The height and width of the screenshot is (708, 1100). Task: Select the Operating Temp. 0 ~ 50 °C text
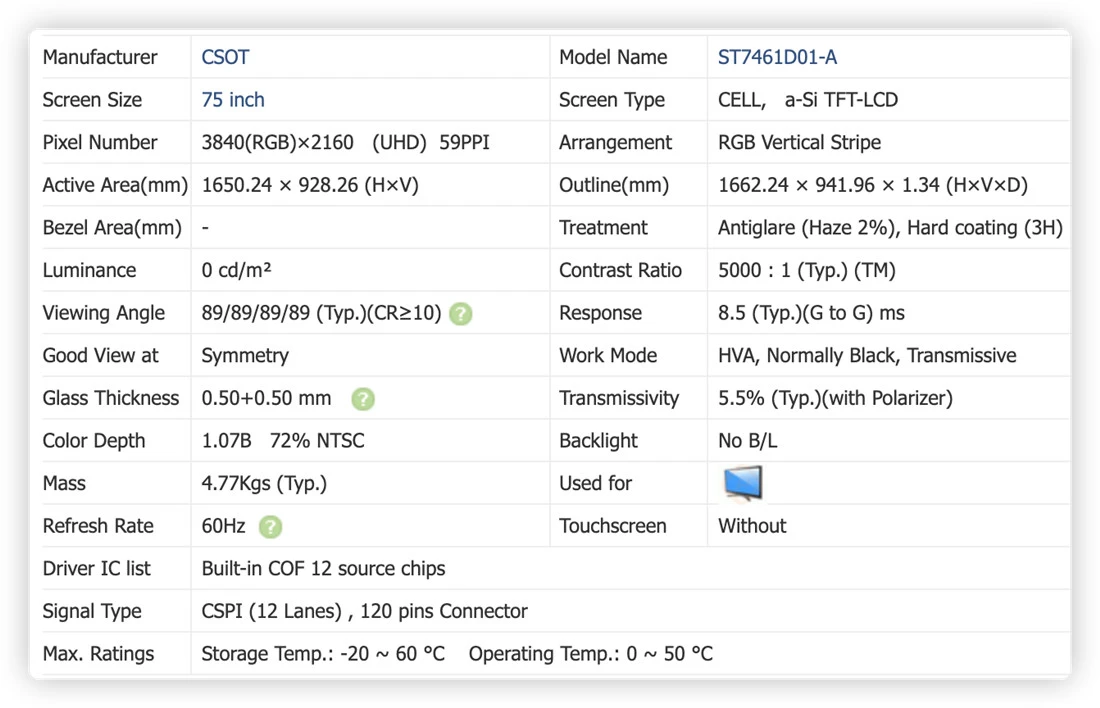591,654
